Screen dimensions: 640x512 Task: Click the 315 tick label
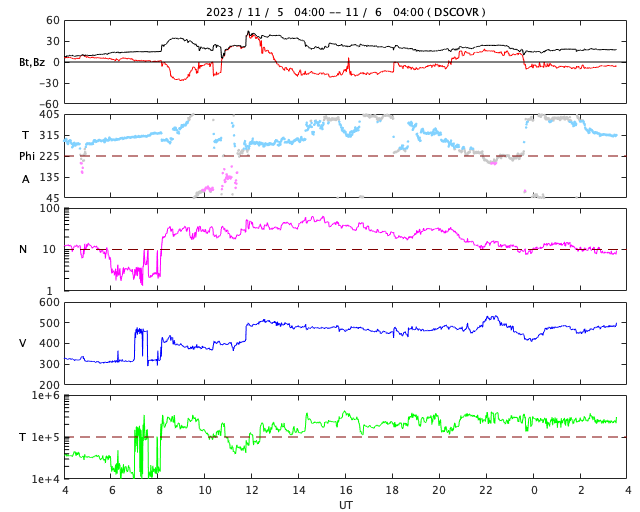tap(49, 135)
